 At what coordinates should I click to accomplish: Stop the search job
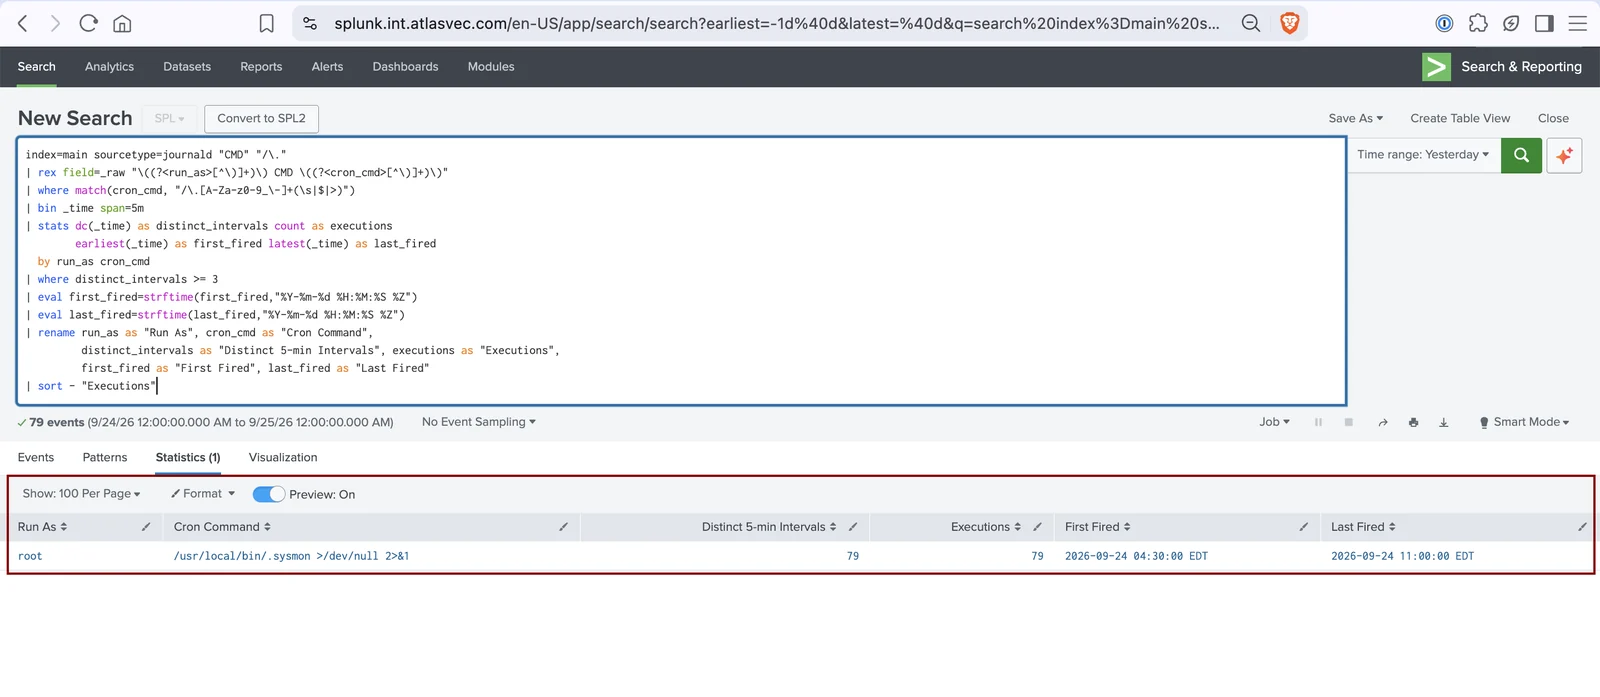point(1348,422)
